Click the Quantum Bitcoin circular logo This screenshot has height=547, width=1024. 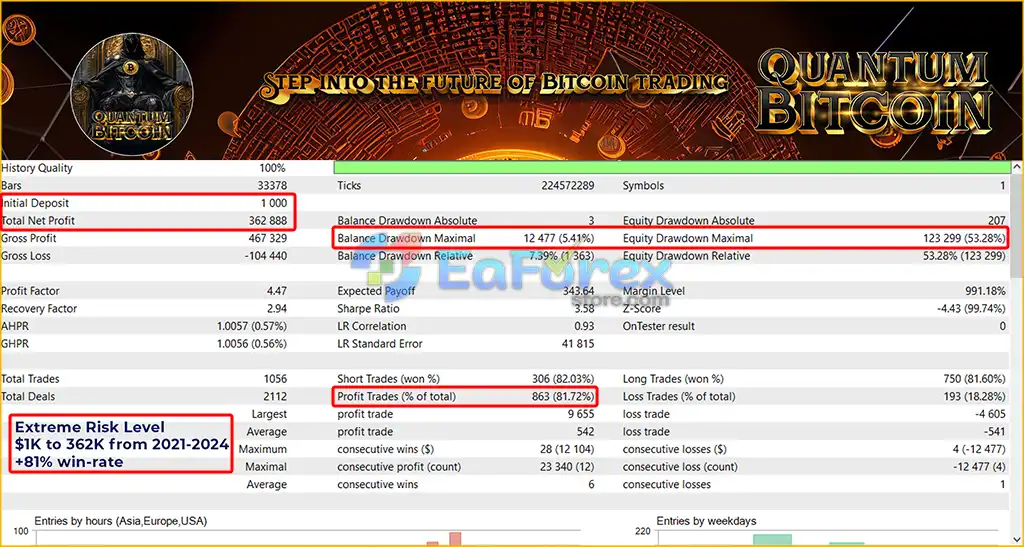[x=131, y=95]
